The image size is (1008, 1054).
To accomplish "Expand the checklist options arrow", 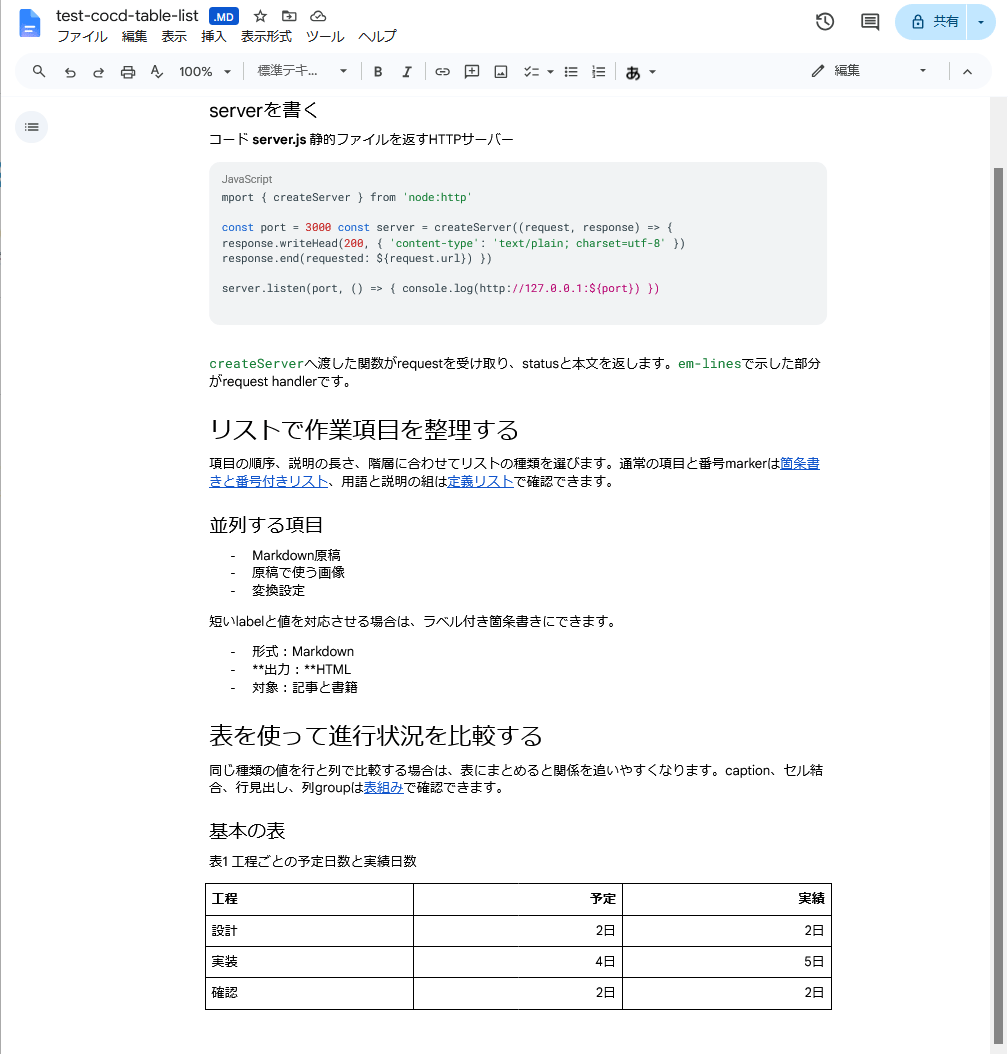I will (550, 72).
